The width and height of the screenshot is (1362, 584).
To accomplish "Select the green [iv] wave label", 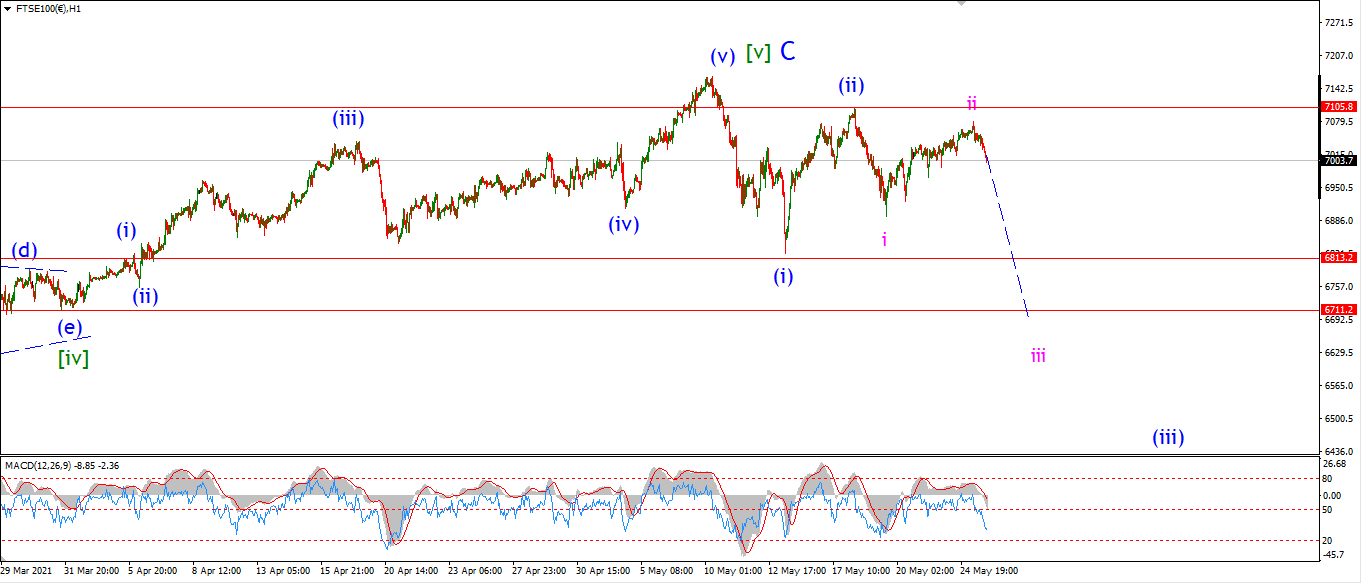I will pyautogui.click(x=73, y=357).
